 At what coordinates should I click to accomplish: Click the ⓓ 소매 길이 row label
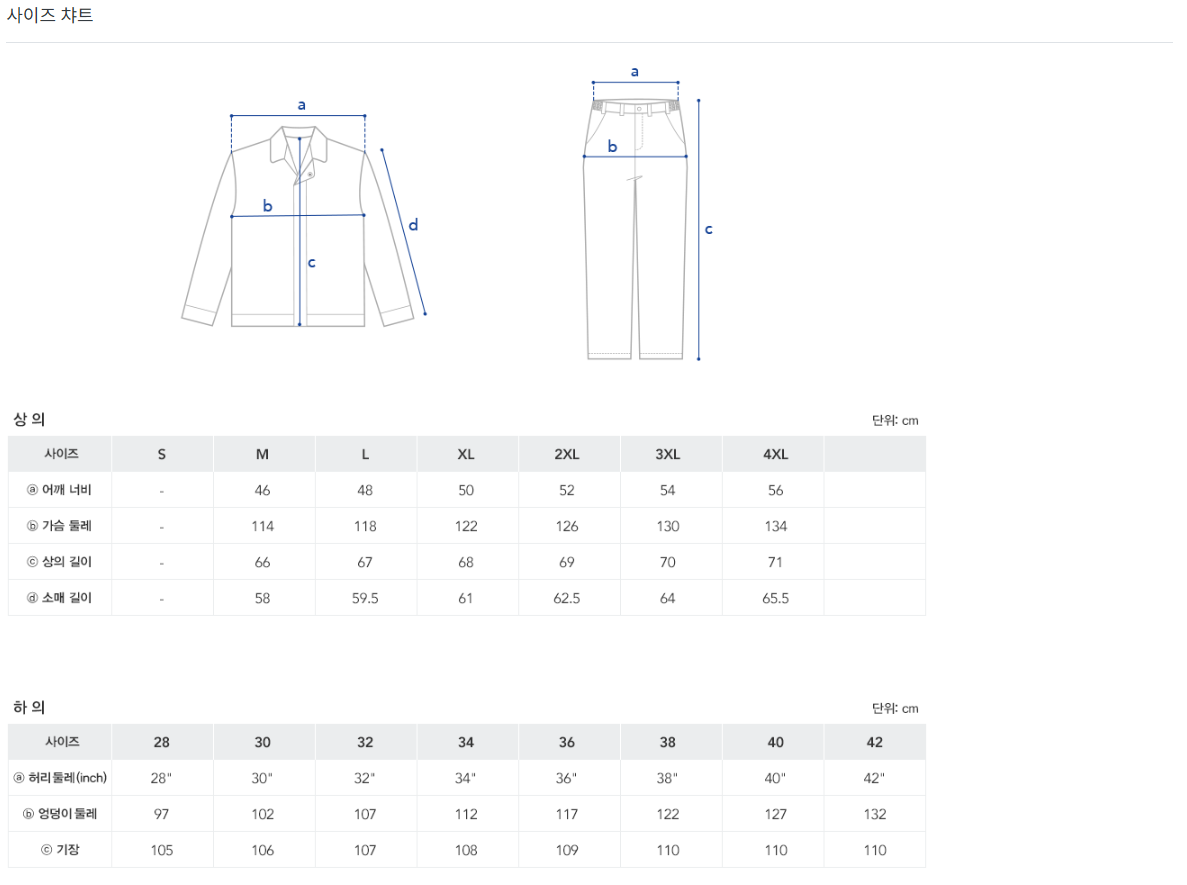point(60,598)
